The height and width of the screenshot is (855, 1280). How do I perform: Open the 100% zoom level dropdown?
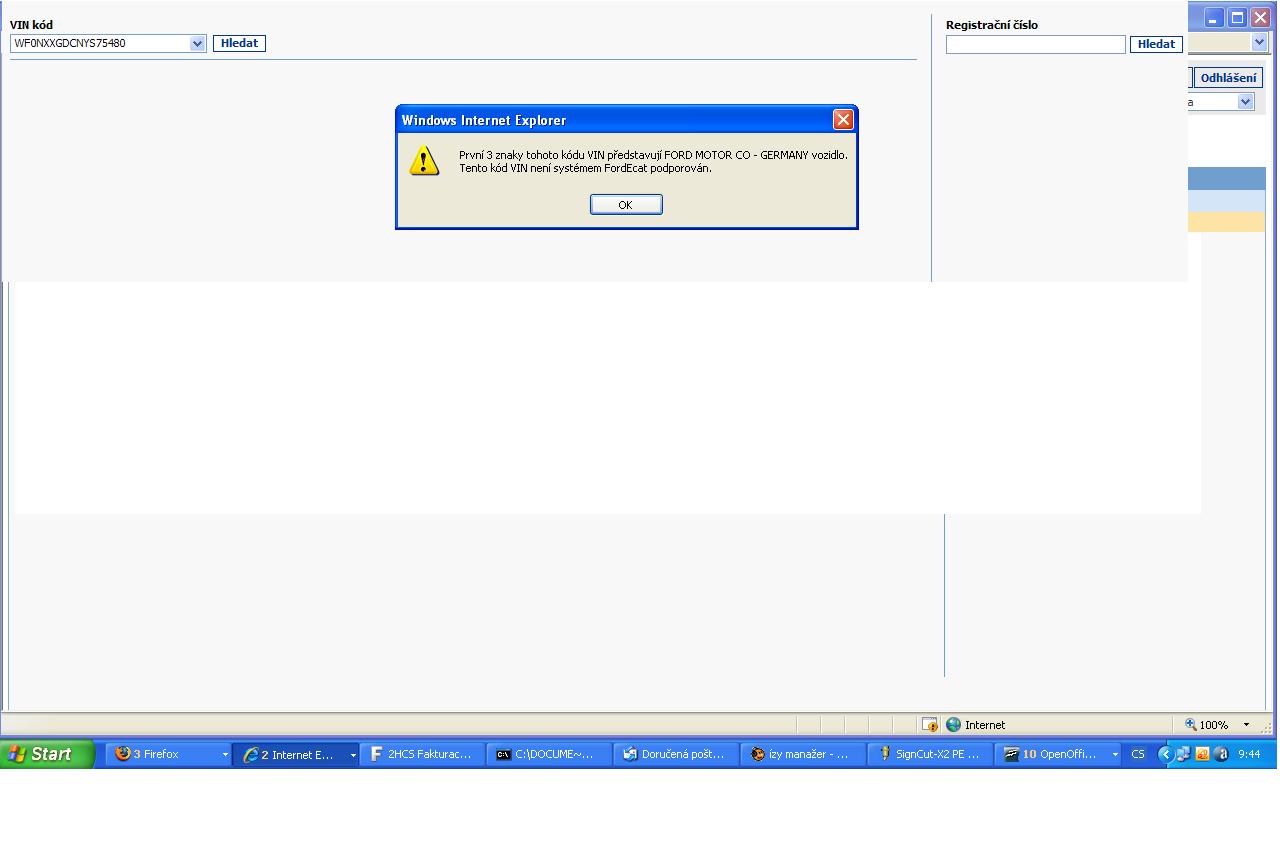tap(1246, 725)
